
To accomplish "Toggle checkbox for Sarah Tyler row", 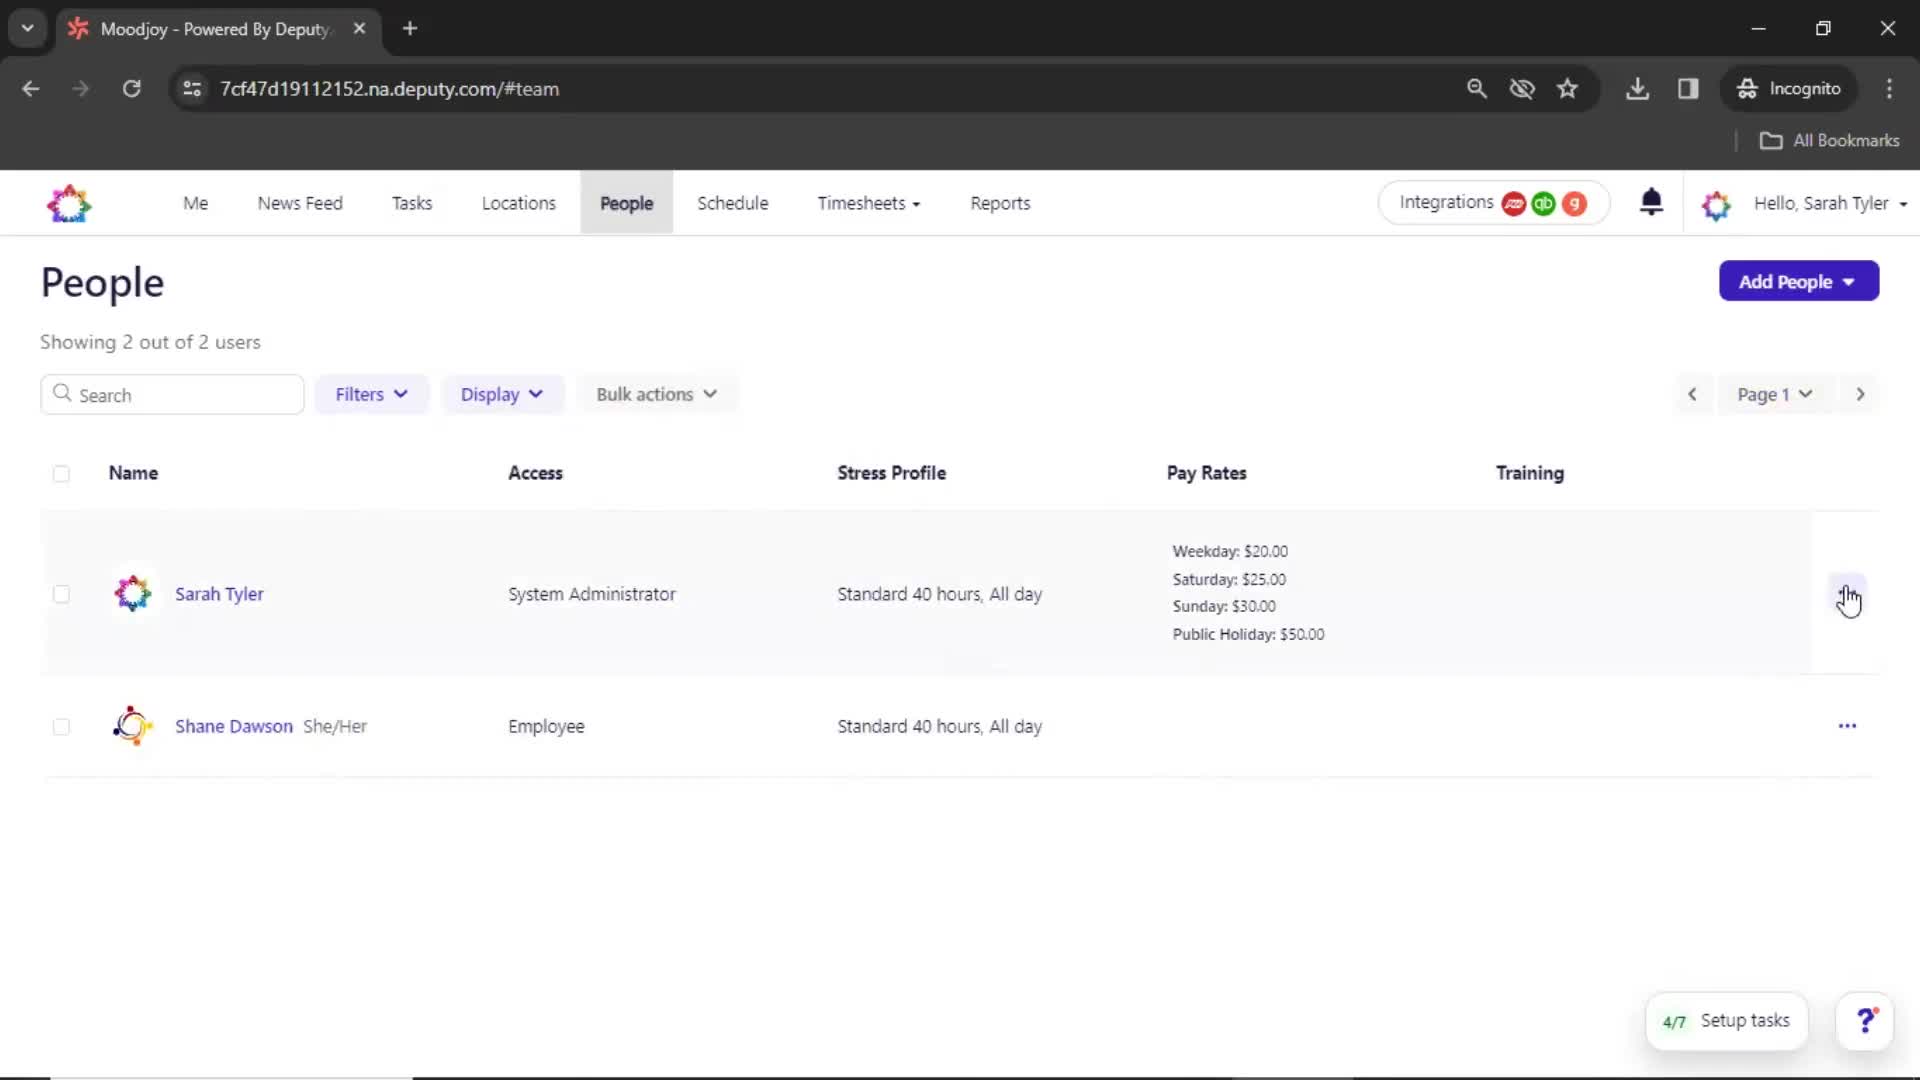I will pos(62,592).
